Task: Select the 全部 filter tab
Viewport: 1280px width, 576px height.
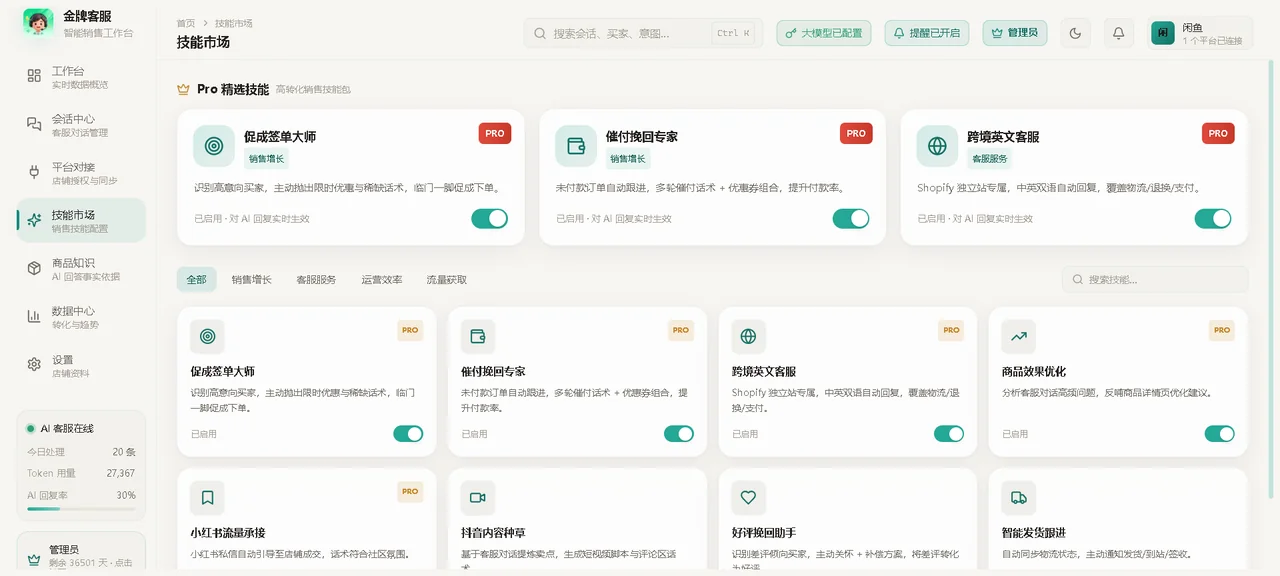Action: coord(196,280)
